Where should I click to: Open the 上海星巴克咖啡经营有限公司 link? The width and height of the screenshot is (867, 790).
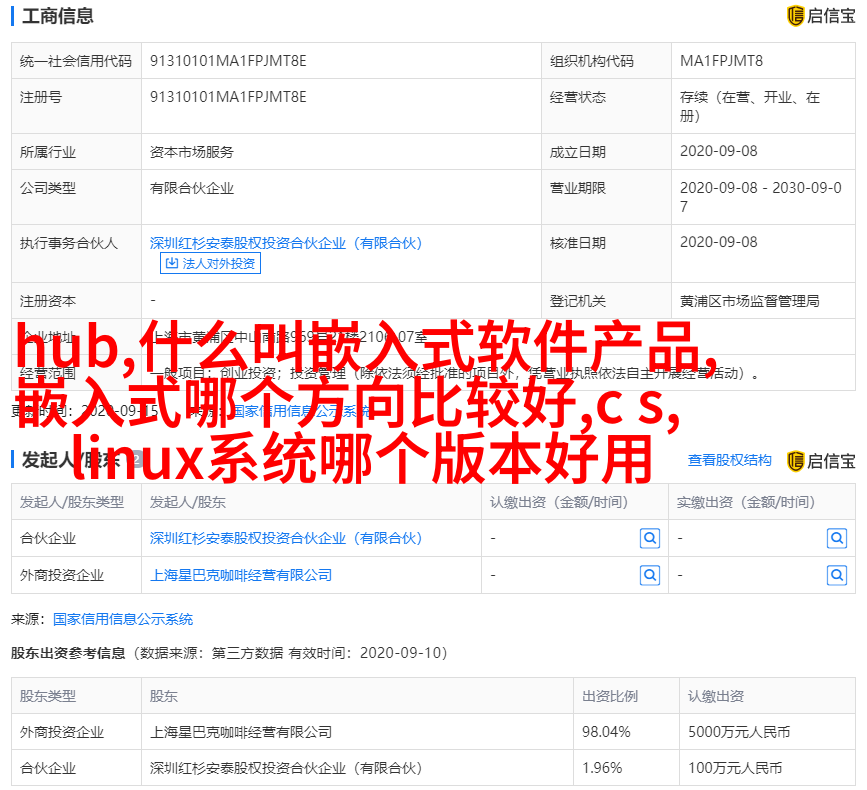pyautogui.click(x=241, y=576)
